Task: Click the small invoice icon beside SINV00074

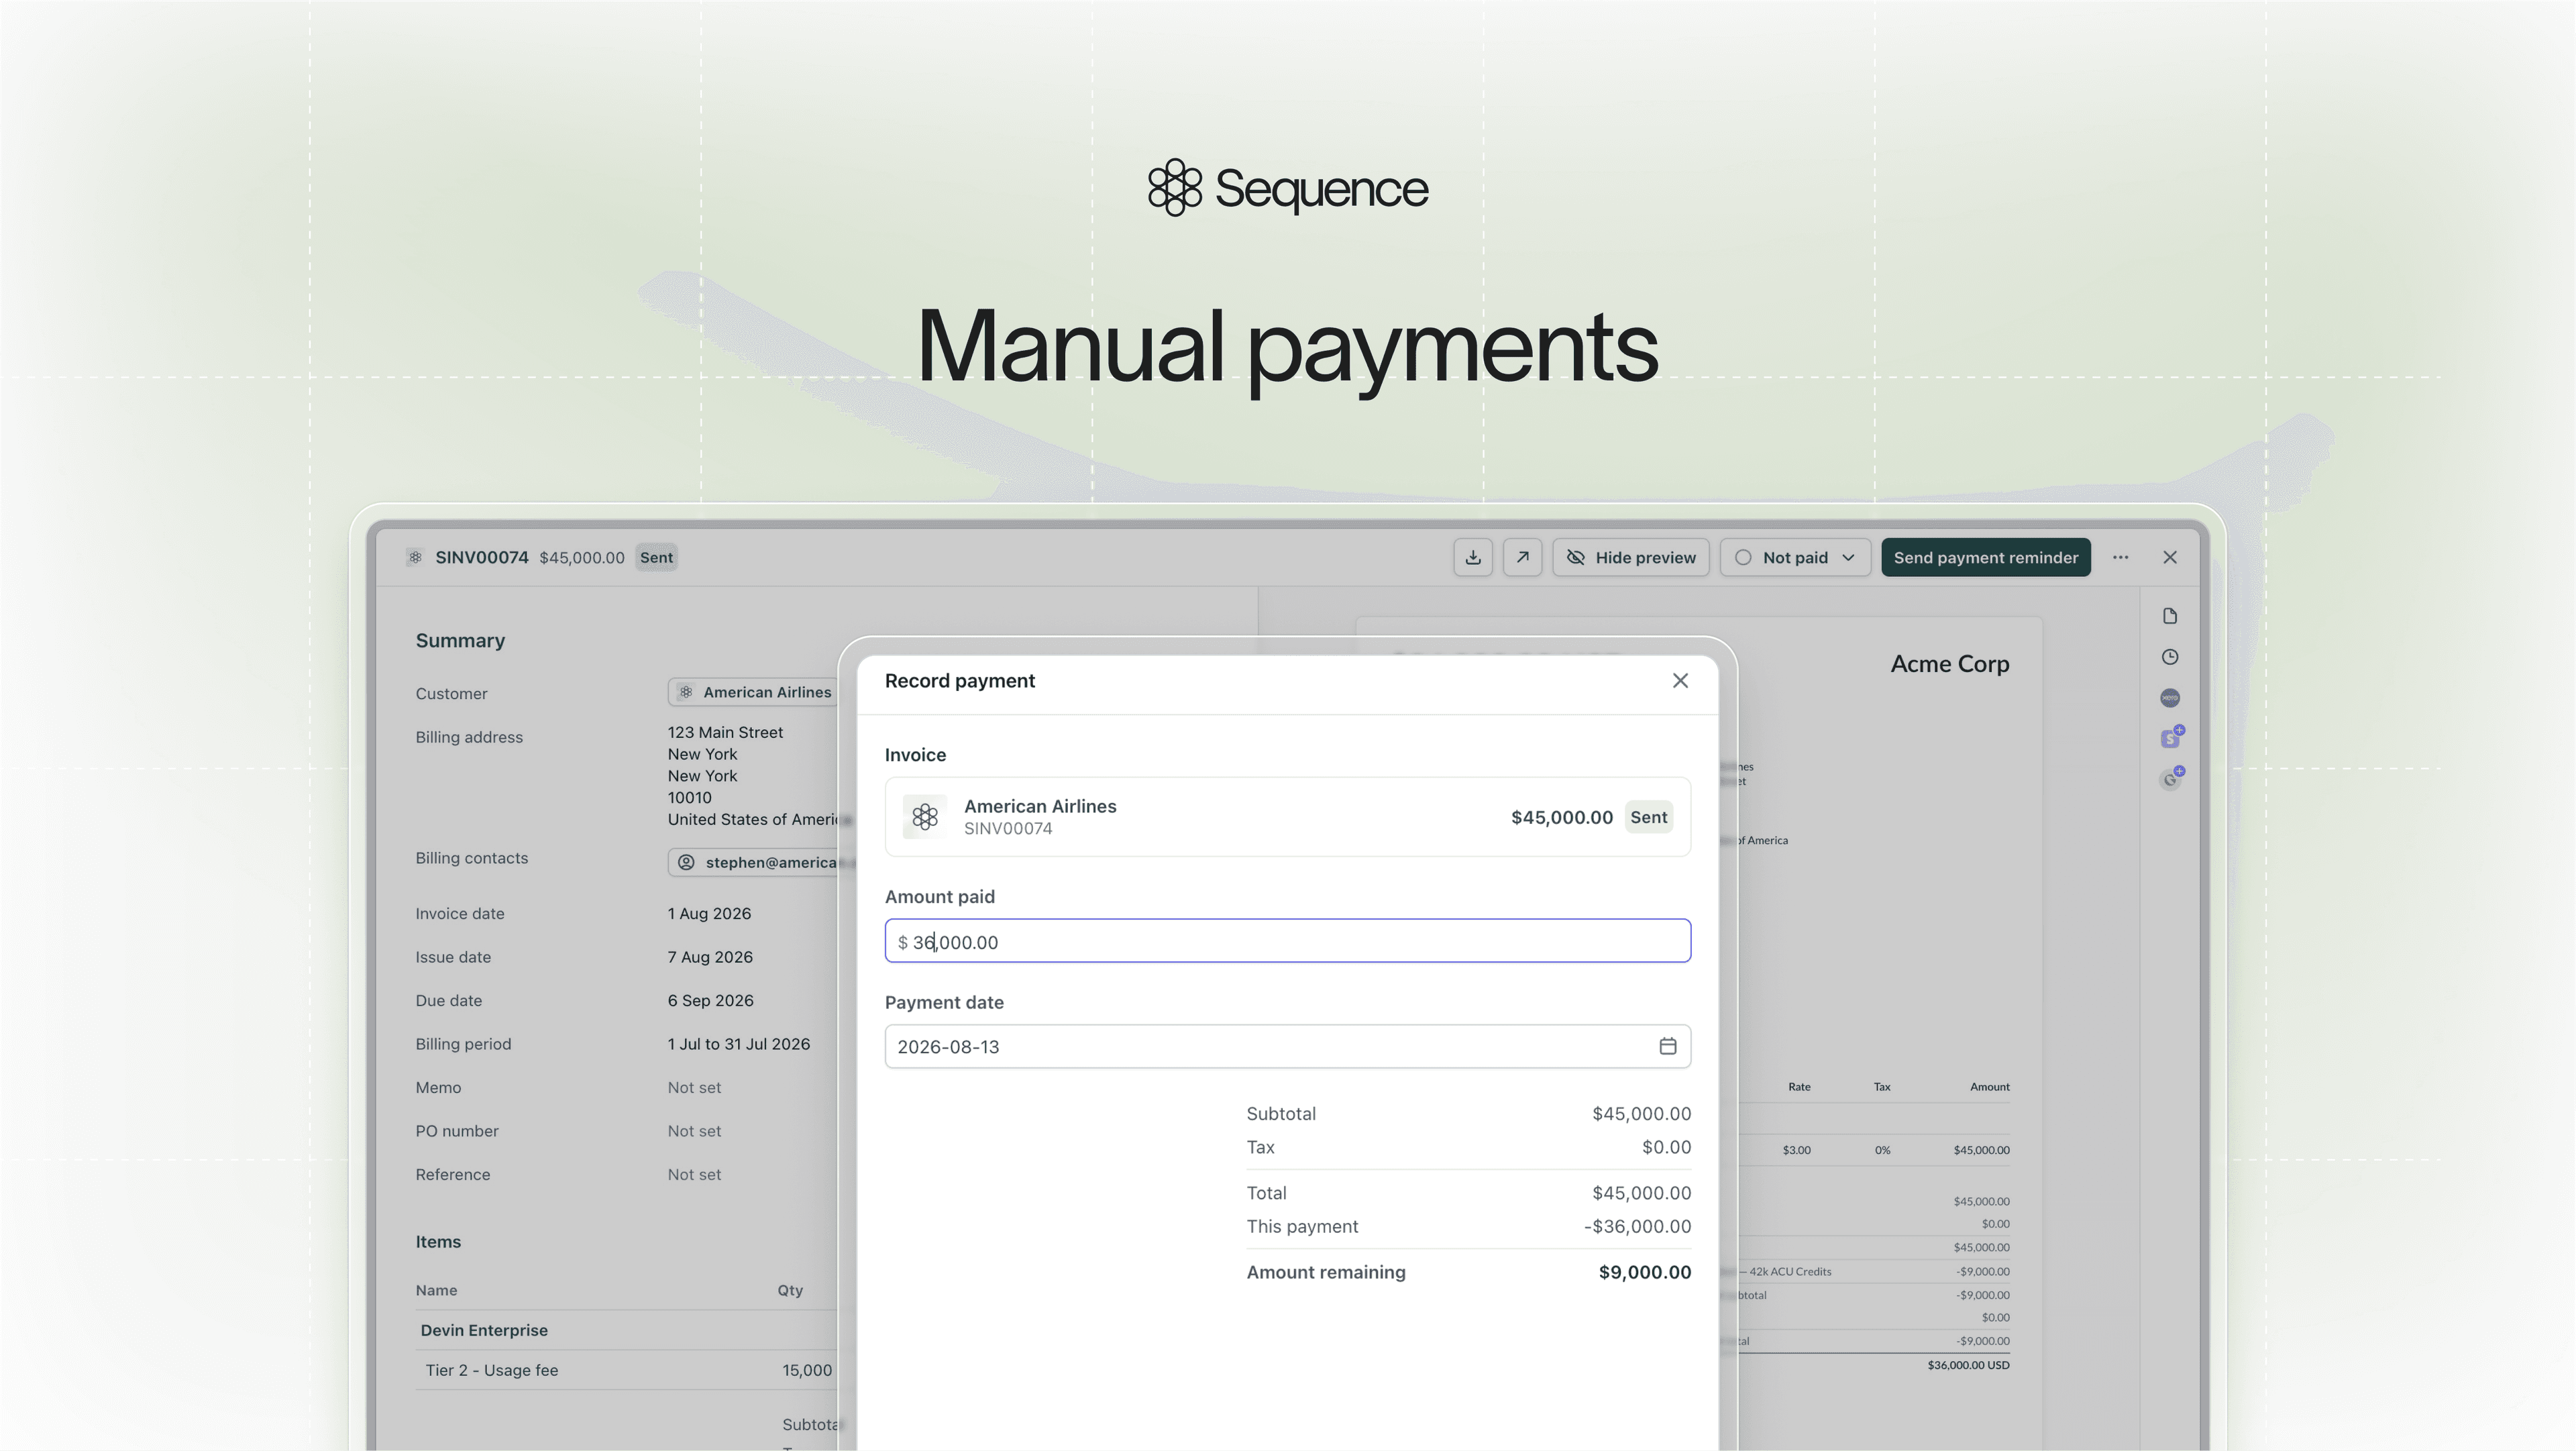Action: coord(415,557)
